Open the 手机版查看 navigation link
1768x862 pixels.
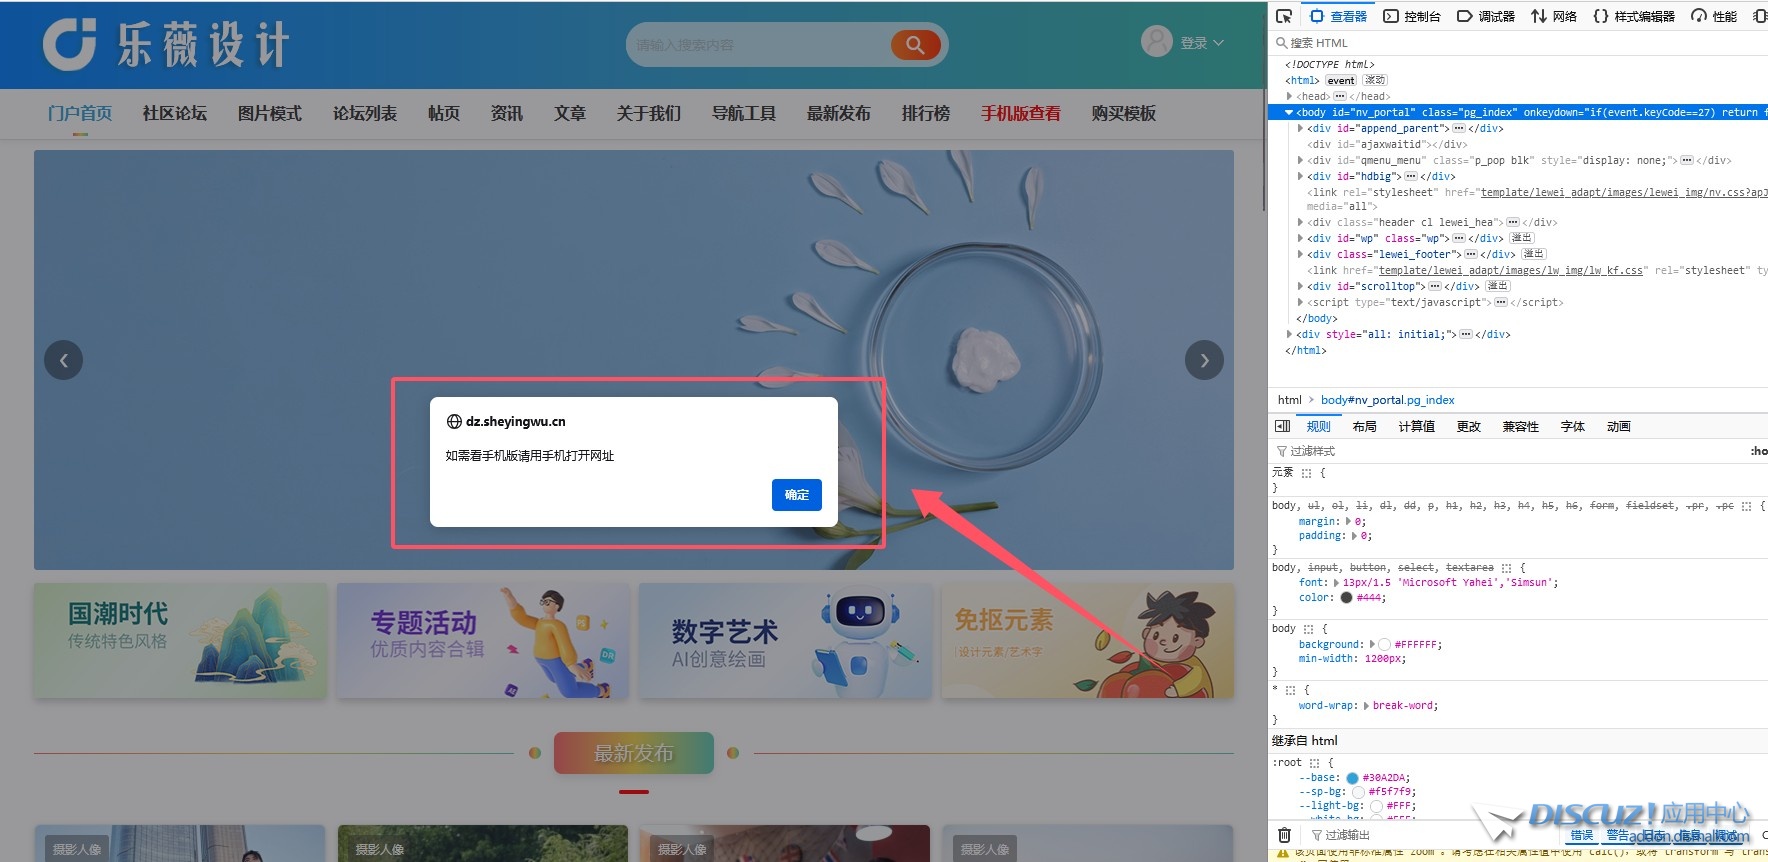tap(1020, 114)
